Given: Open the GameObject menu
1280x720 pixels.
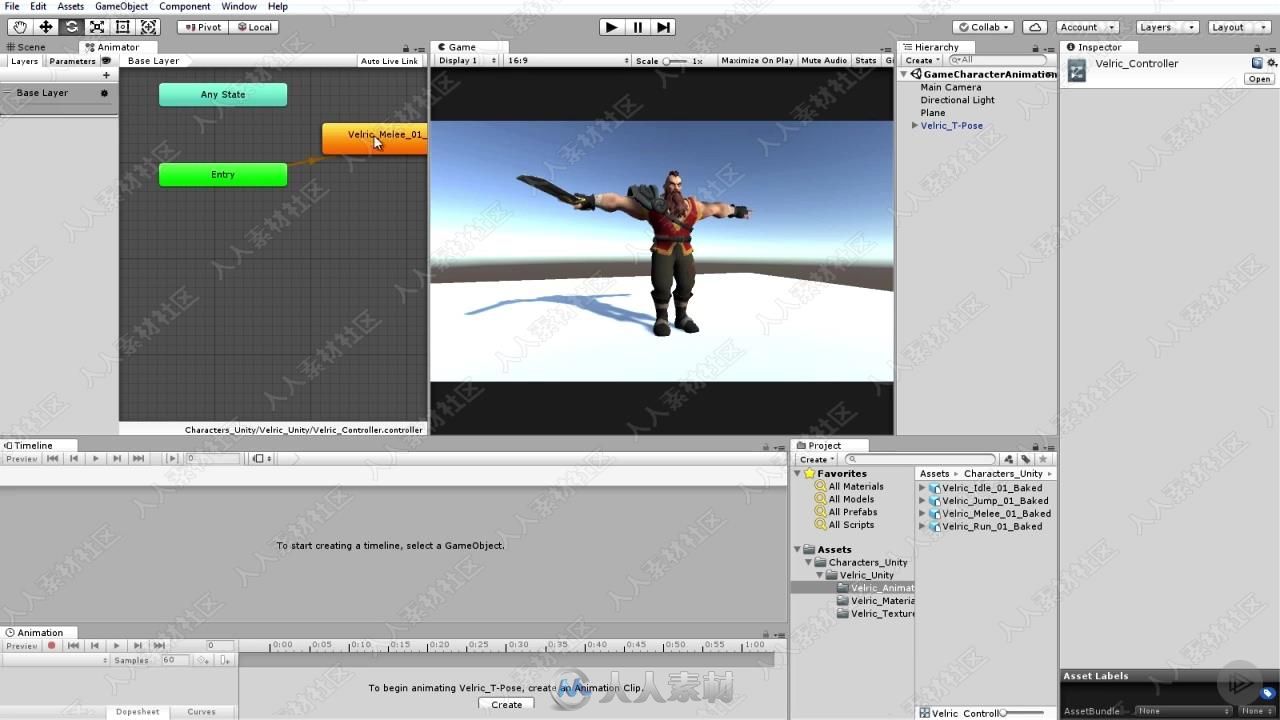Looking at the screenshot, I should click(x=121, y=6).
